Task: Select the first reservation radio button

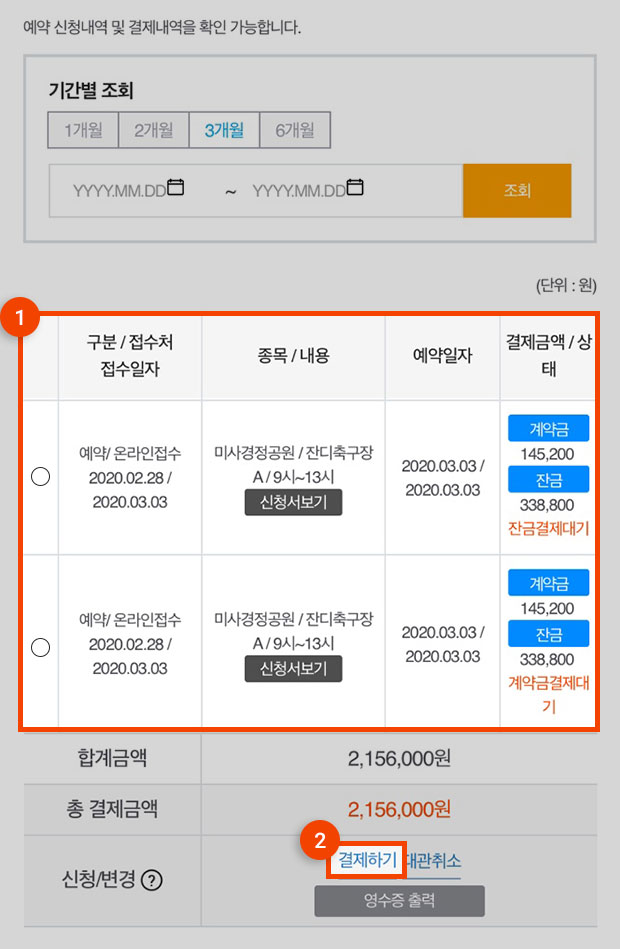Action: pyautogui.click(x=41, y=477)
